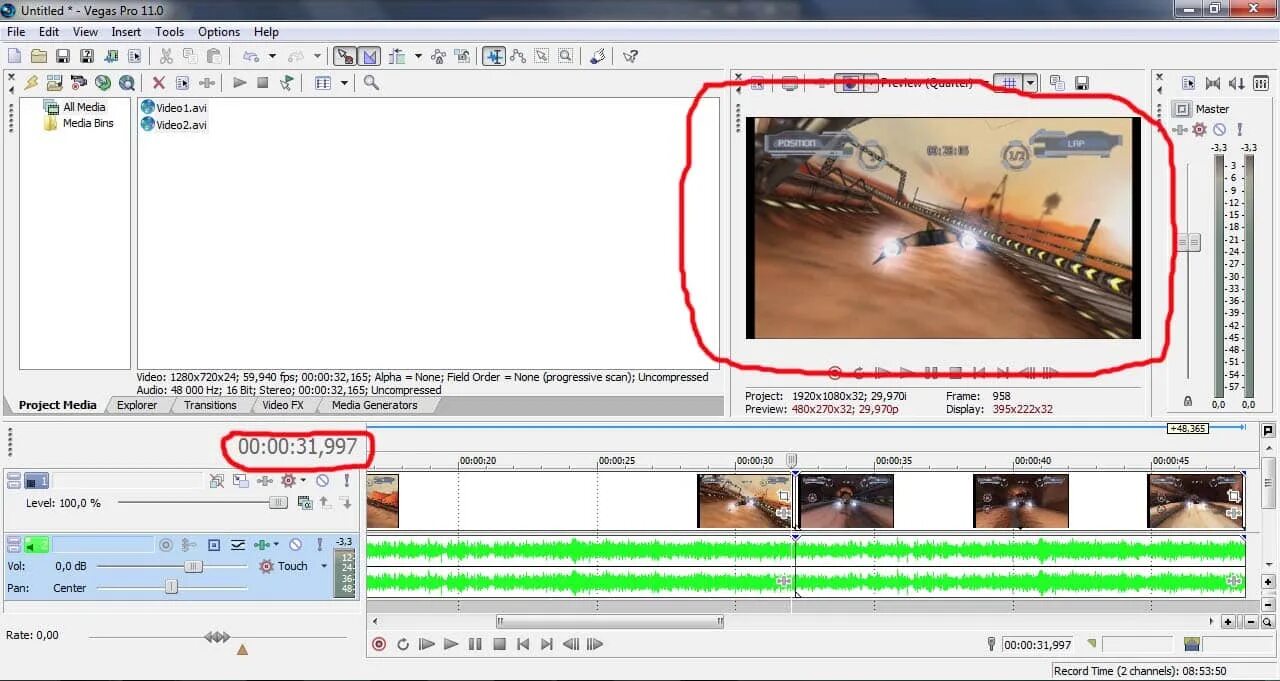The height and width of the screenshot is (681, 1280).
Task: Click the What's This help icon
Action: coord(630,56)
